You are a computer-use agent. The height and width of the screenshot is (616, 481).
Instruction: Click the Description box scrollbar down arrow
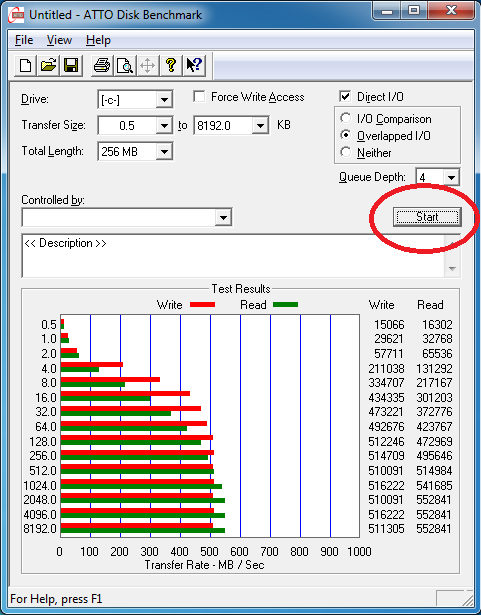pyautogui.click(x=452, y=269)
